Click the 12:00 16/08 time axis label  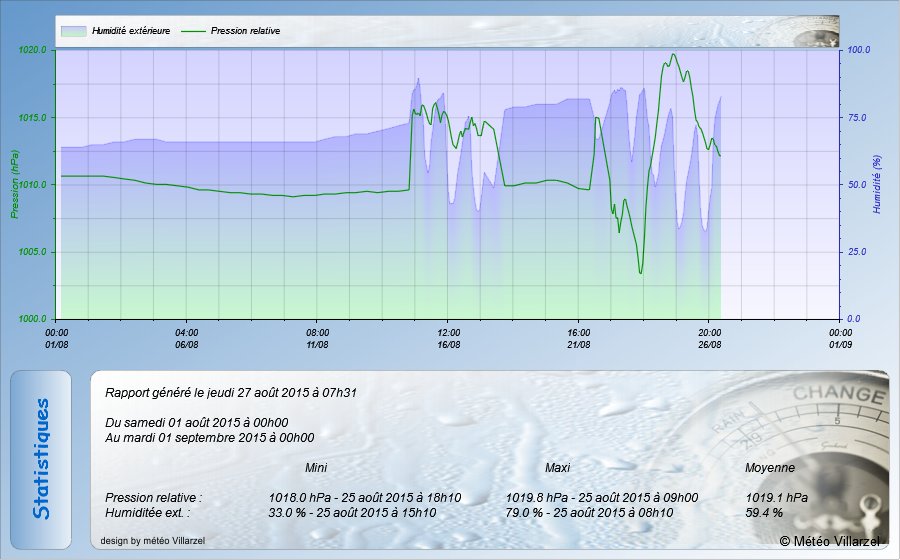(x=448, y=339)
